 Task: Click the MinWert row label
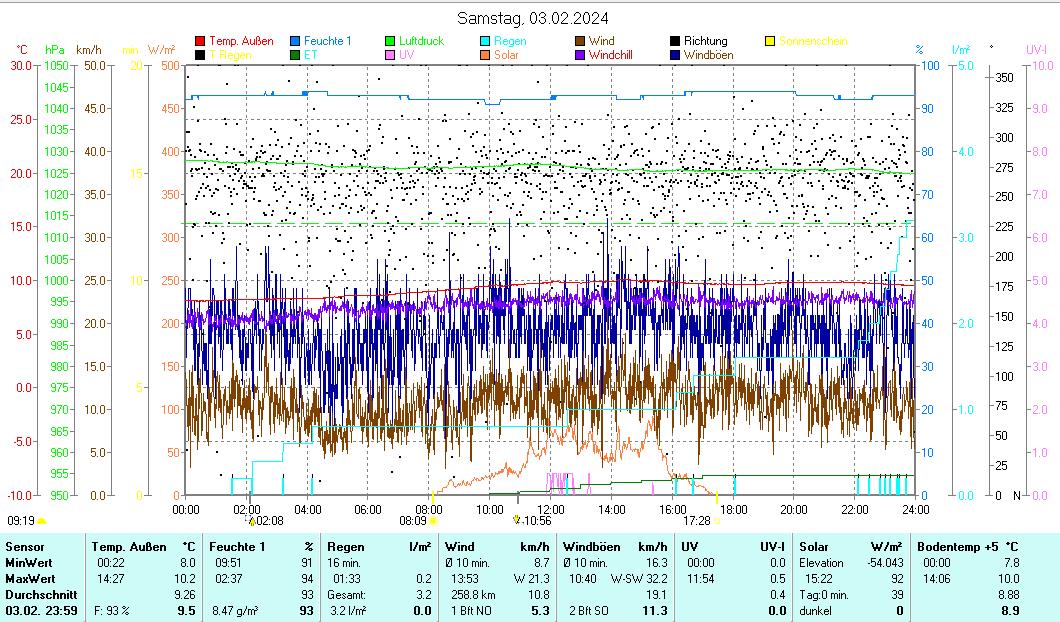(x=29, y=563)
